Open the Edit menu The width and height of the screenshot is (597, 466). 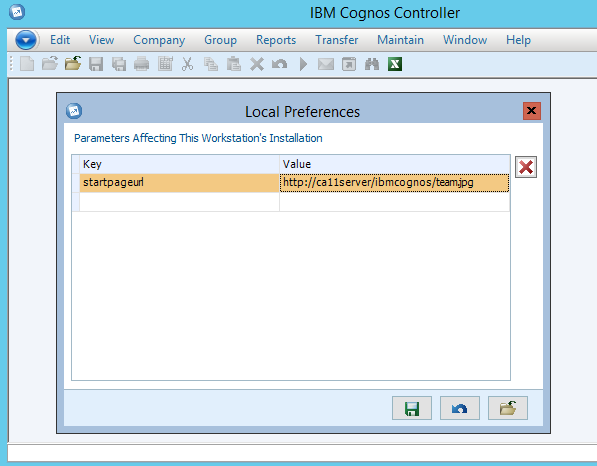click(x=60, y=40)
